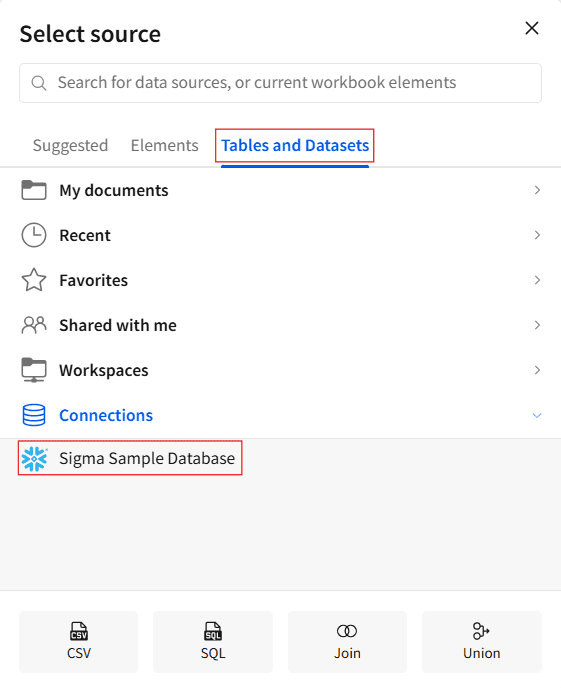Create a Join source

(347, 641)
